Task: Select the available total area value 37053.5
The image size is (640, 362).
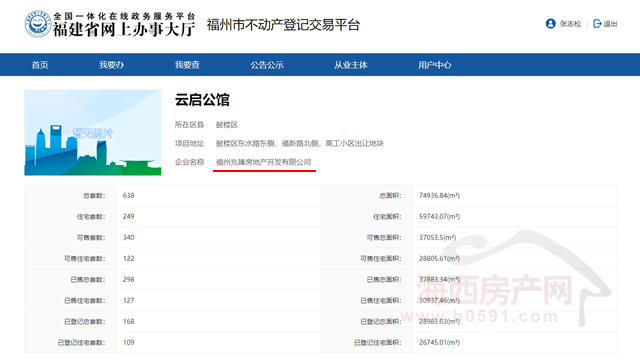Action: 437,238
